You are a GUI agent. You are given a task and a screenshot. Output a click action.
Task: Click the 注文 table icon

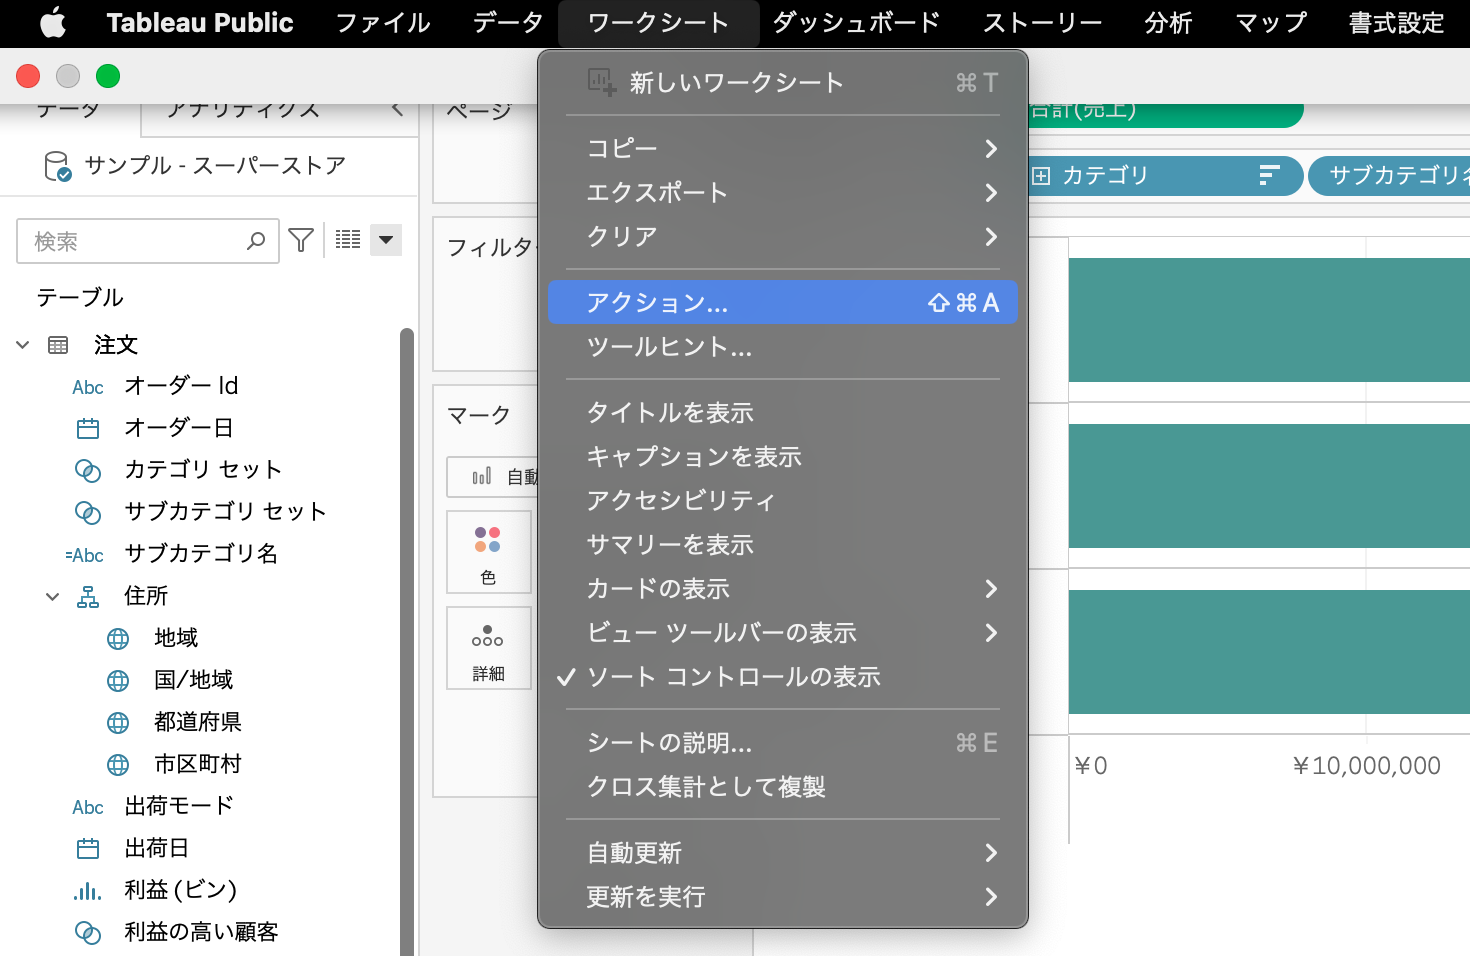pos(59,345)
